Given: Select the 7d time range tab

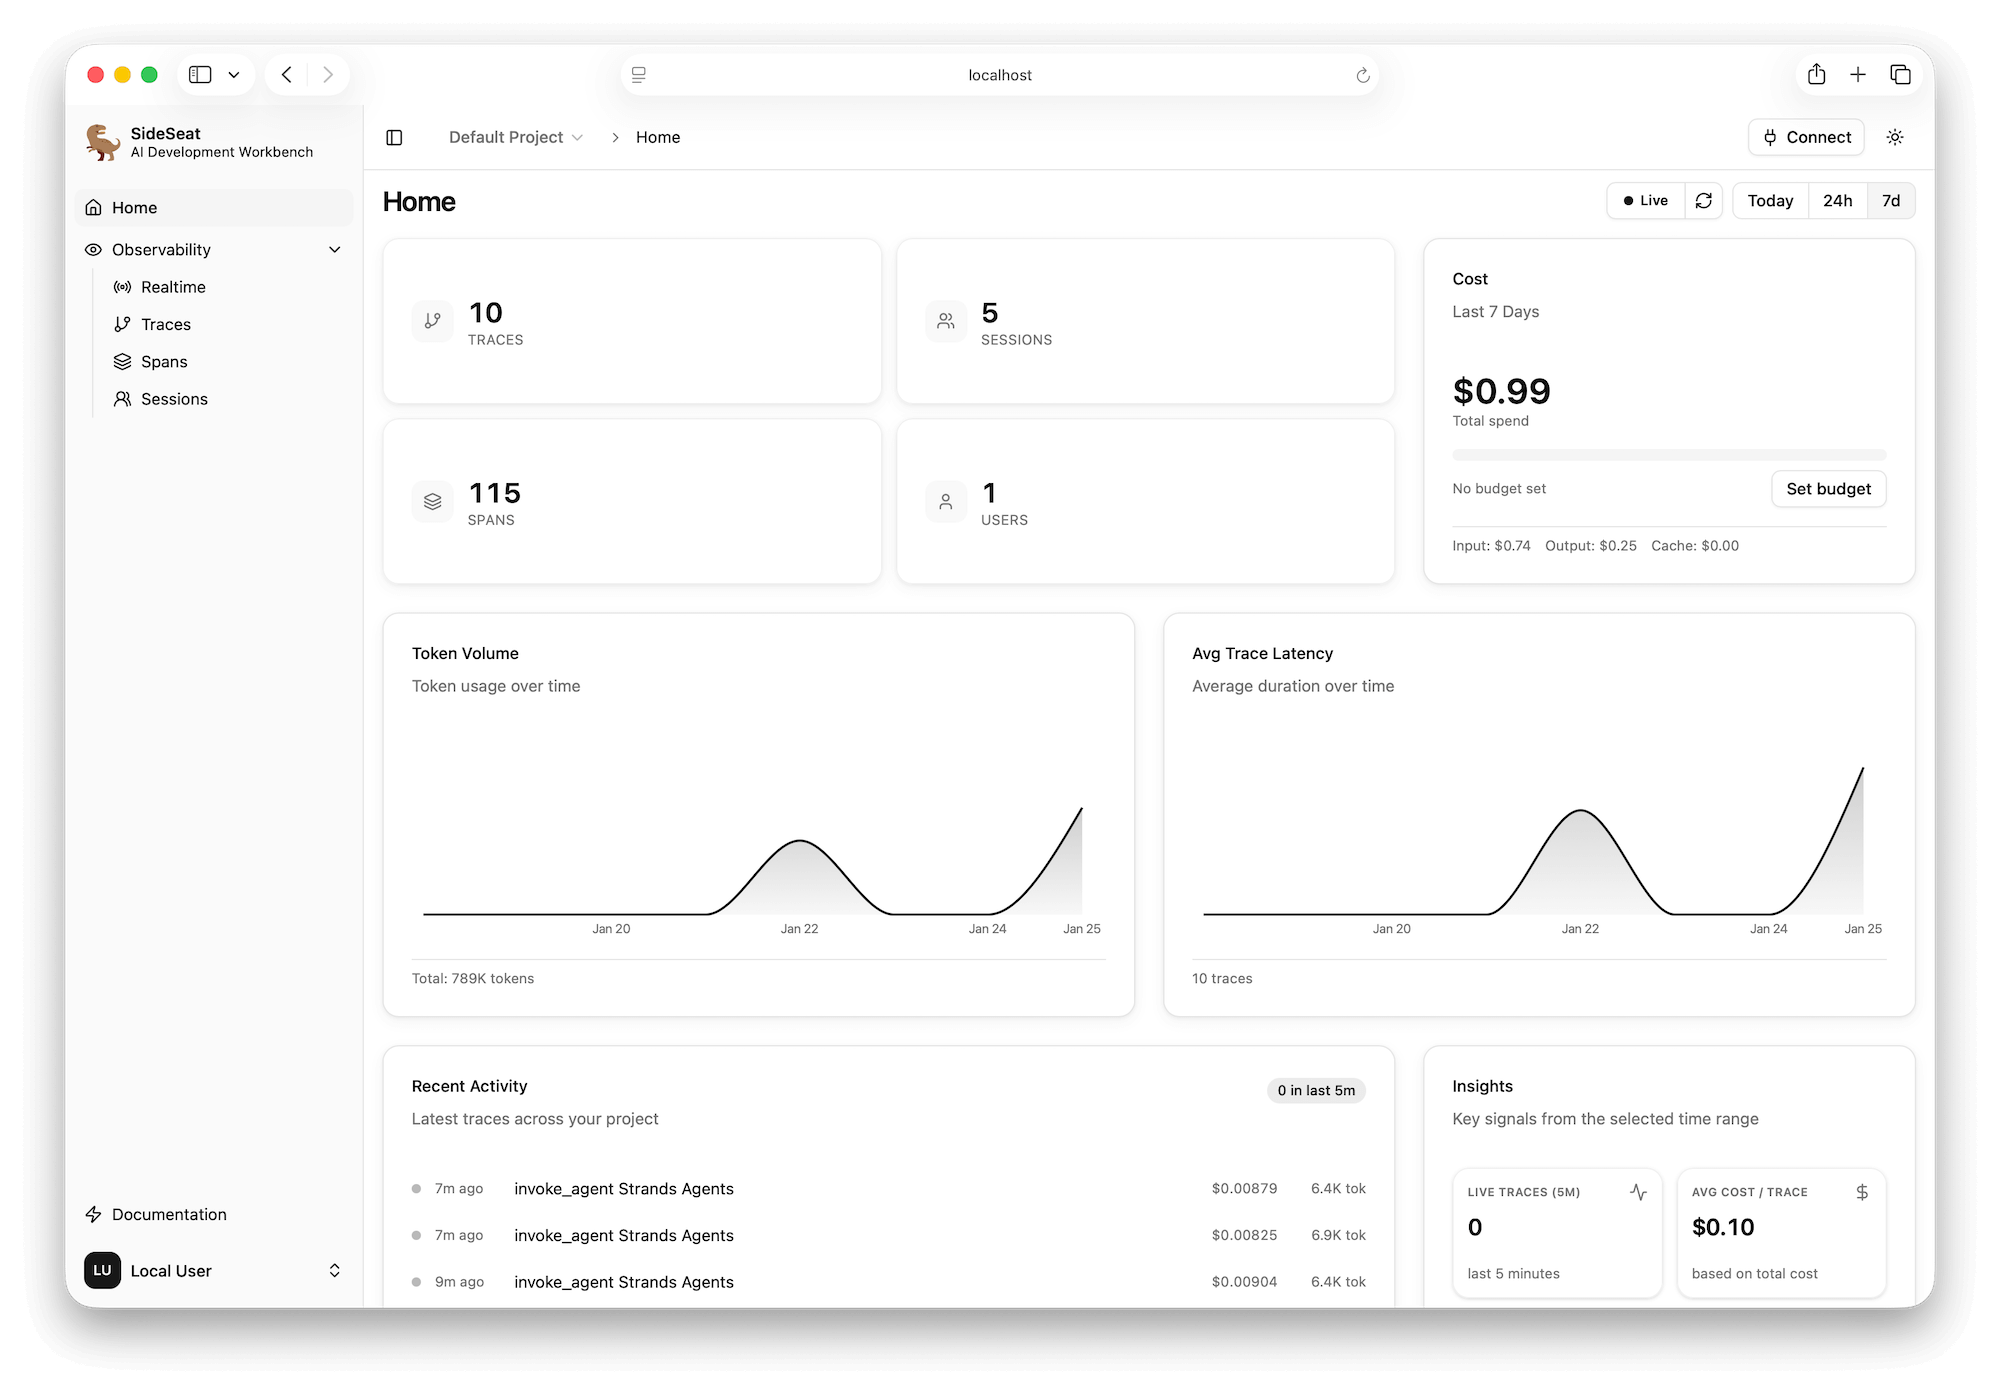Looking at the screenshot, I should (1891, 200).
